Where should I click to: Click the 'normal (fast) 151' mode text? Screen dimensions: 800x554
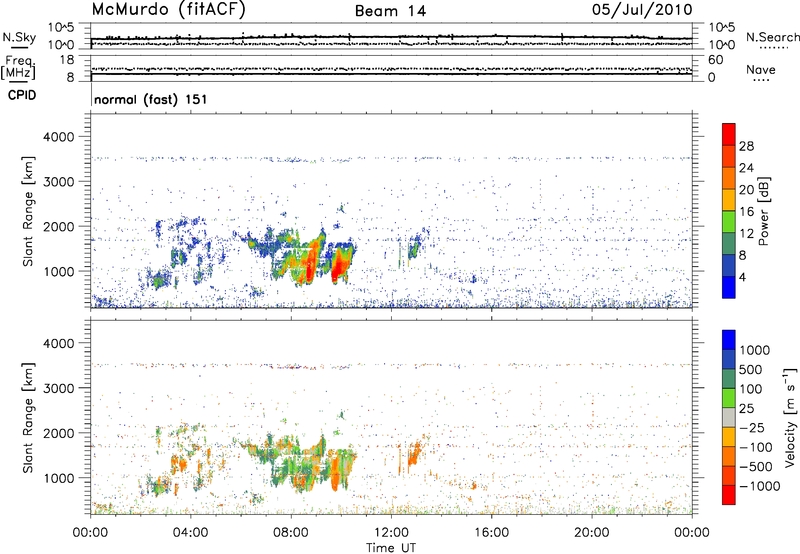[x=151, y=99]
